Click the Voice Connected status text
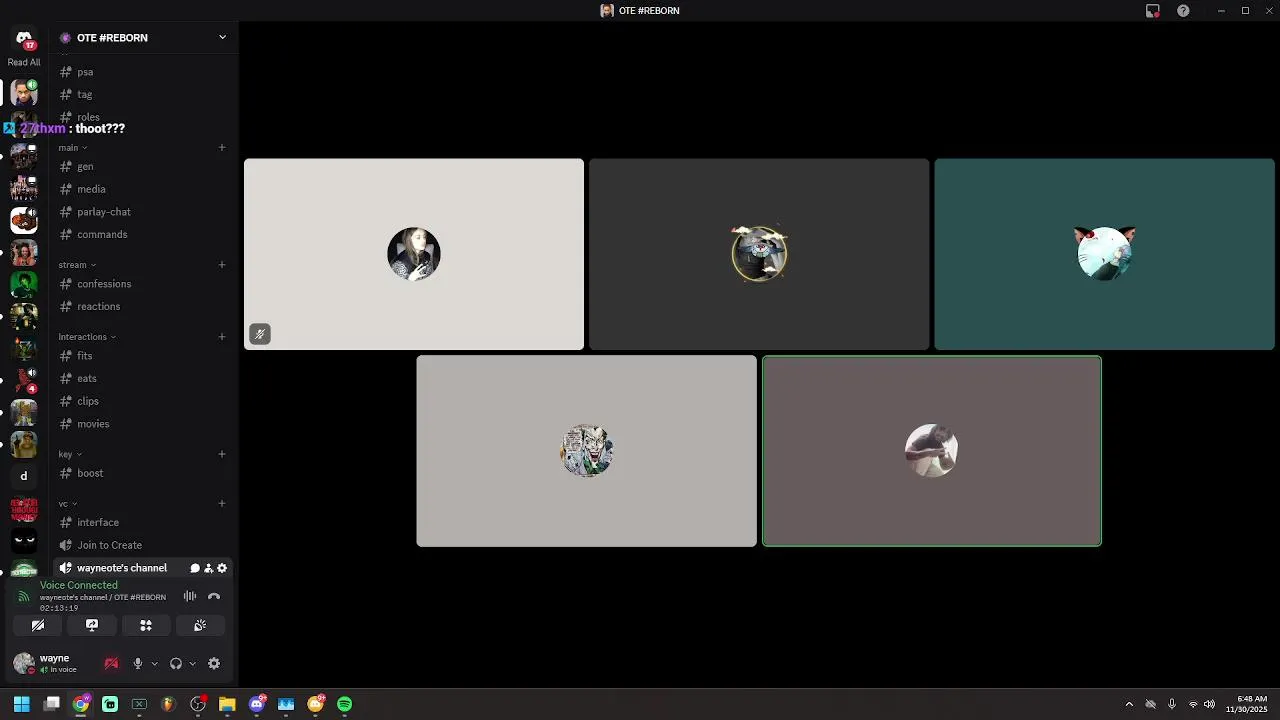The width and height of the screenshot is (1280, 720). pos(79,585)
